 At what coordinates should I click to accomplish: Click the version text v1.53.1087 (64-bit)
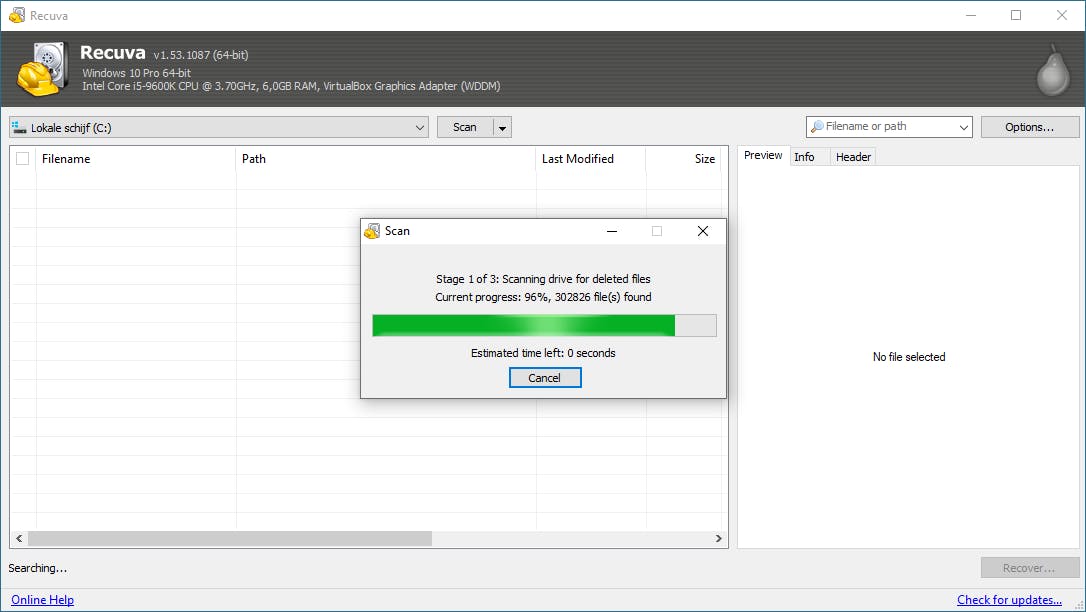[201, 55]
